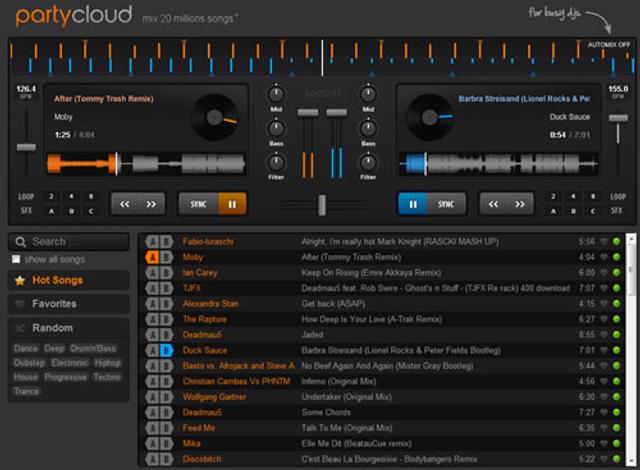Click the playlist scrollbar down arrow
The width and height of the screenshot is (640, 470).
(x=631, y=461)
